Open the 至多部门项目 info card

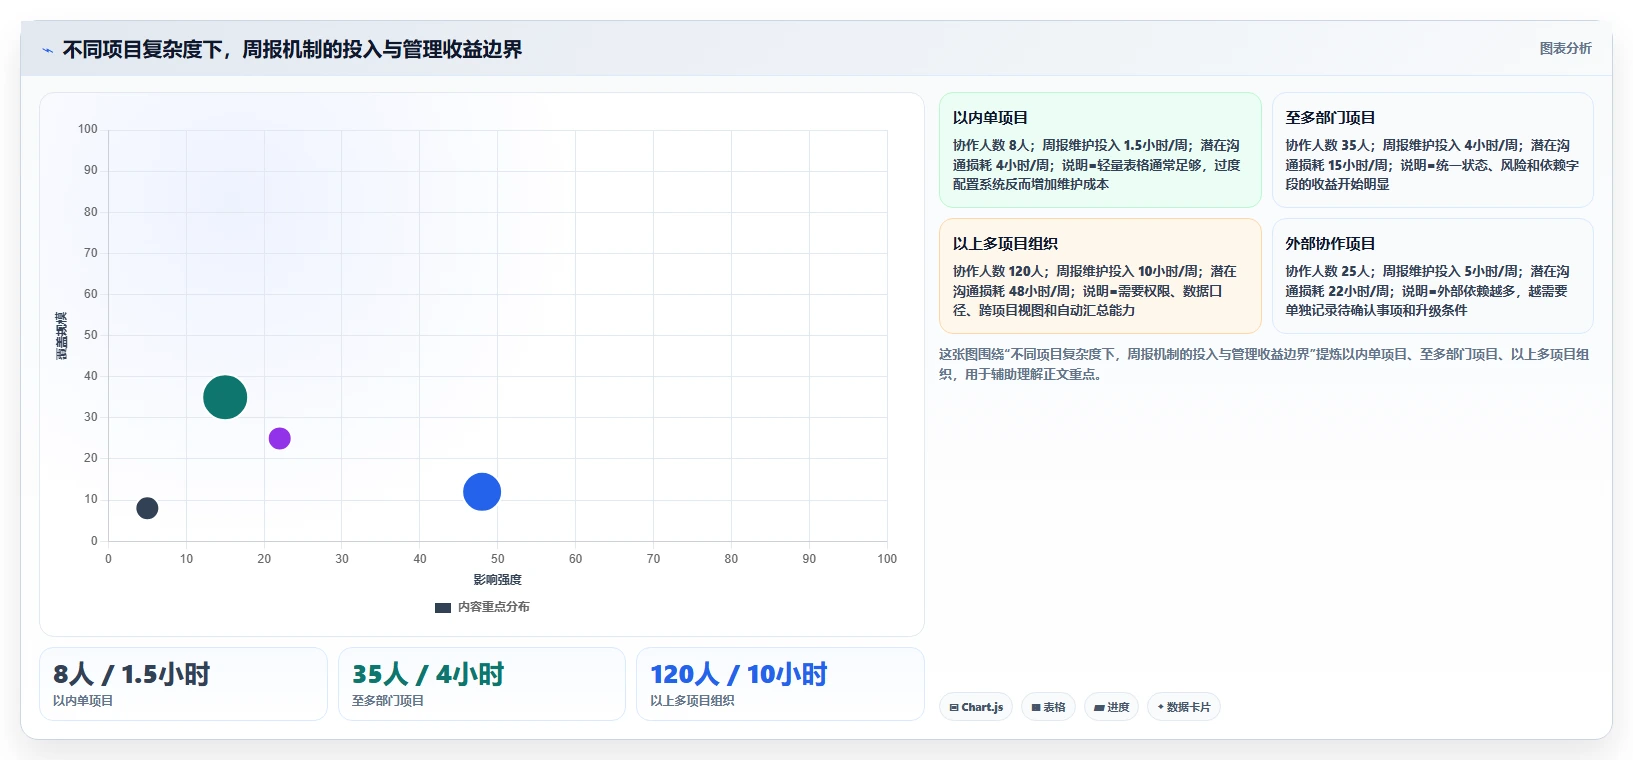tap(1432, 150)
